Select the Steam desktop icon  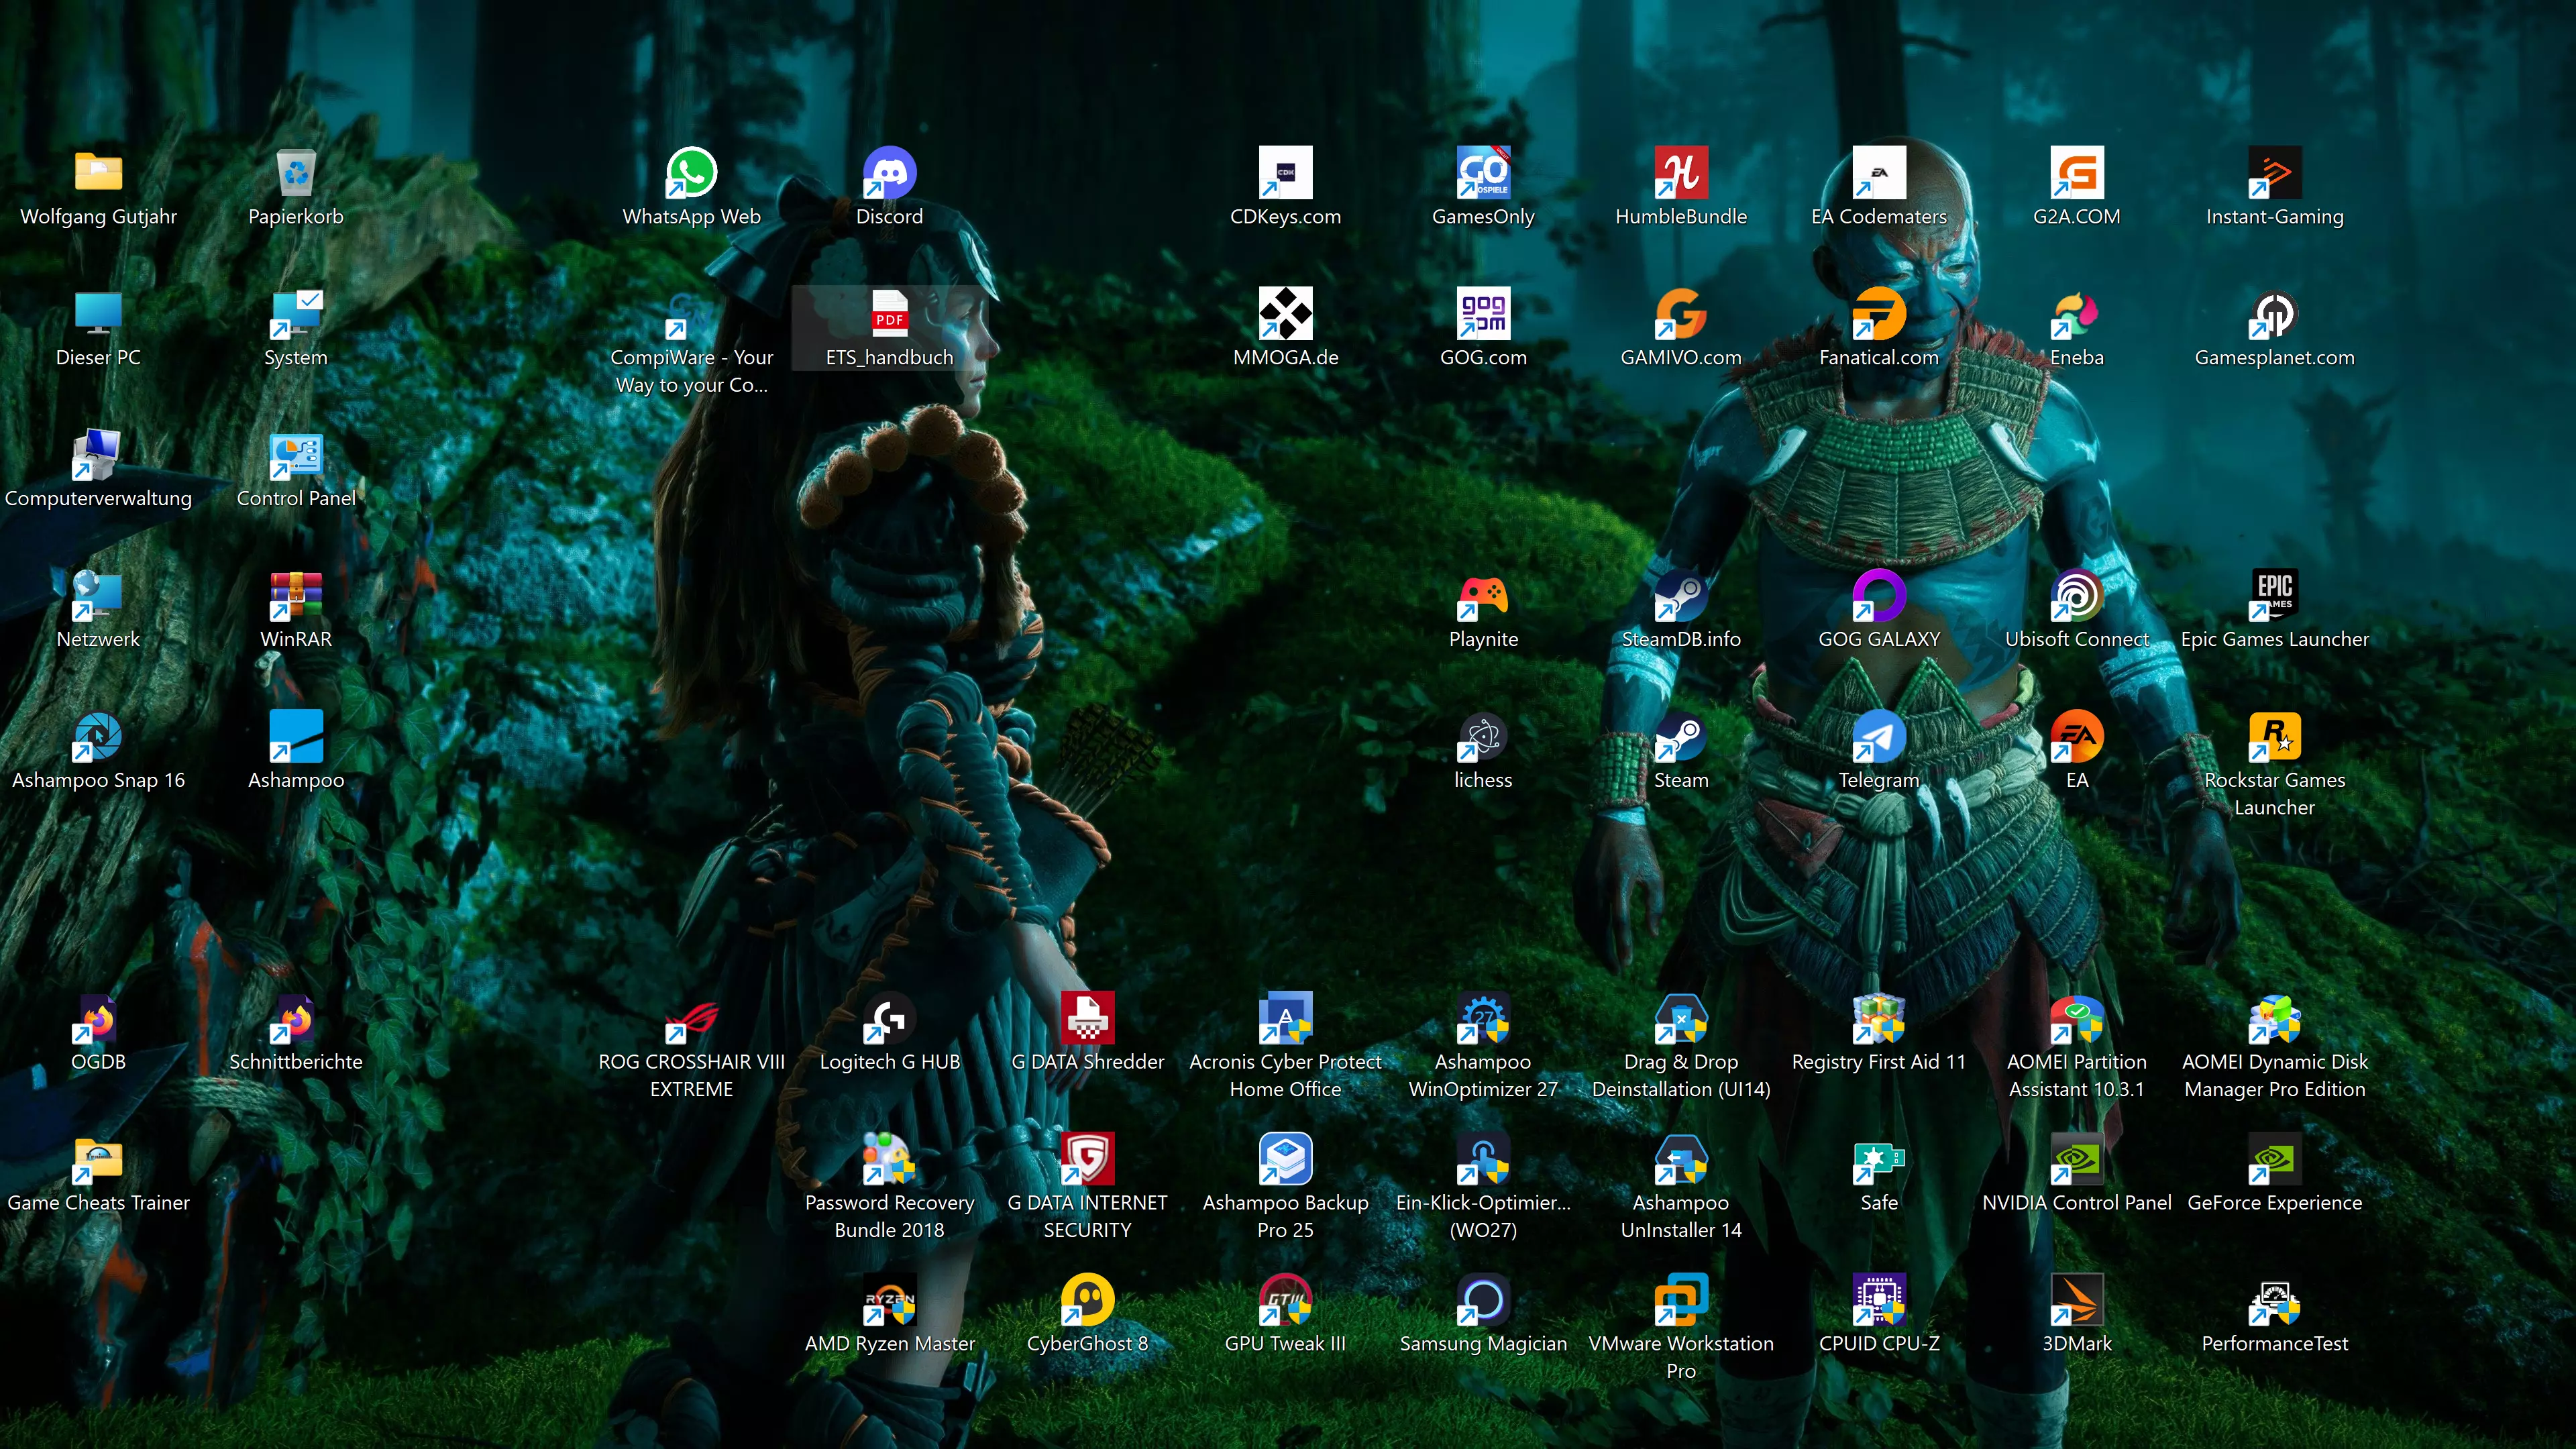(x=1681, y=737)
